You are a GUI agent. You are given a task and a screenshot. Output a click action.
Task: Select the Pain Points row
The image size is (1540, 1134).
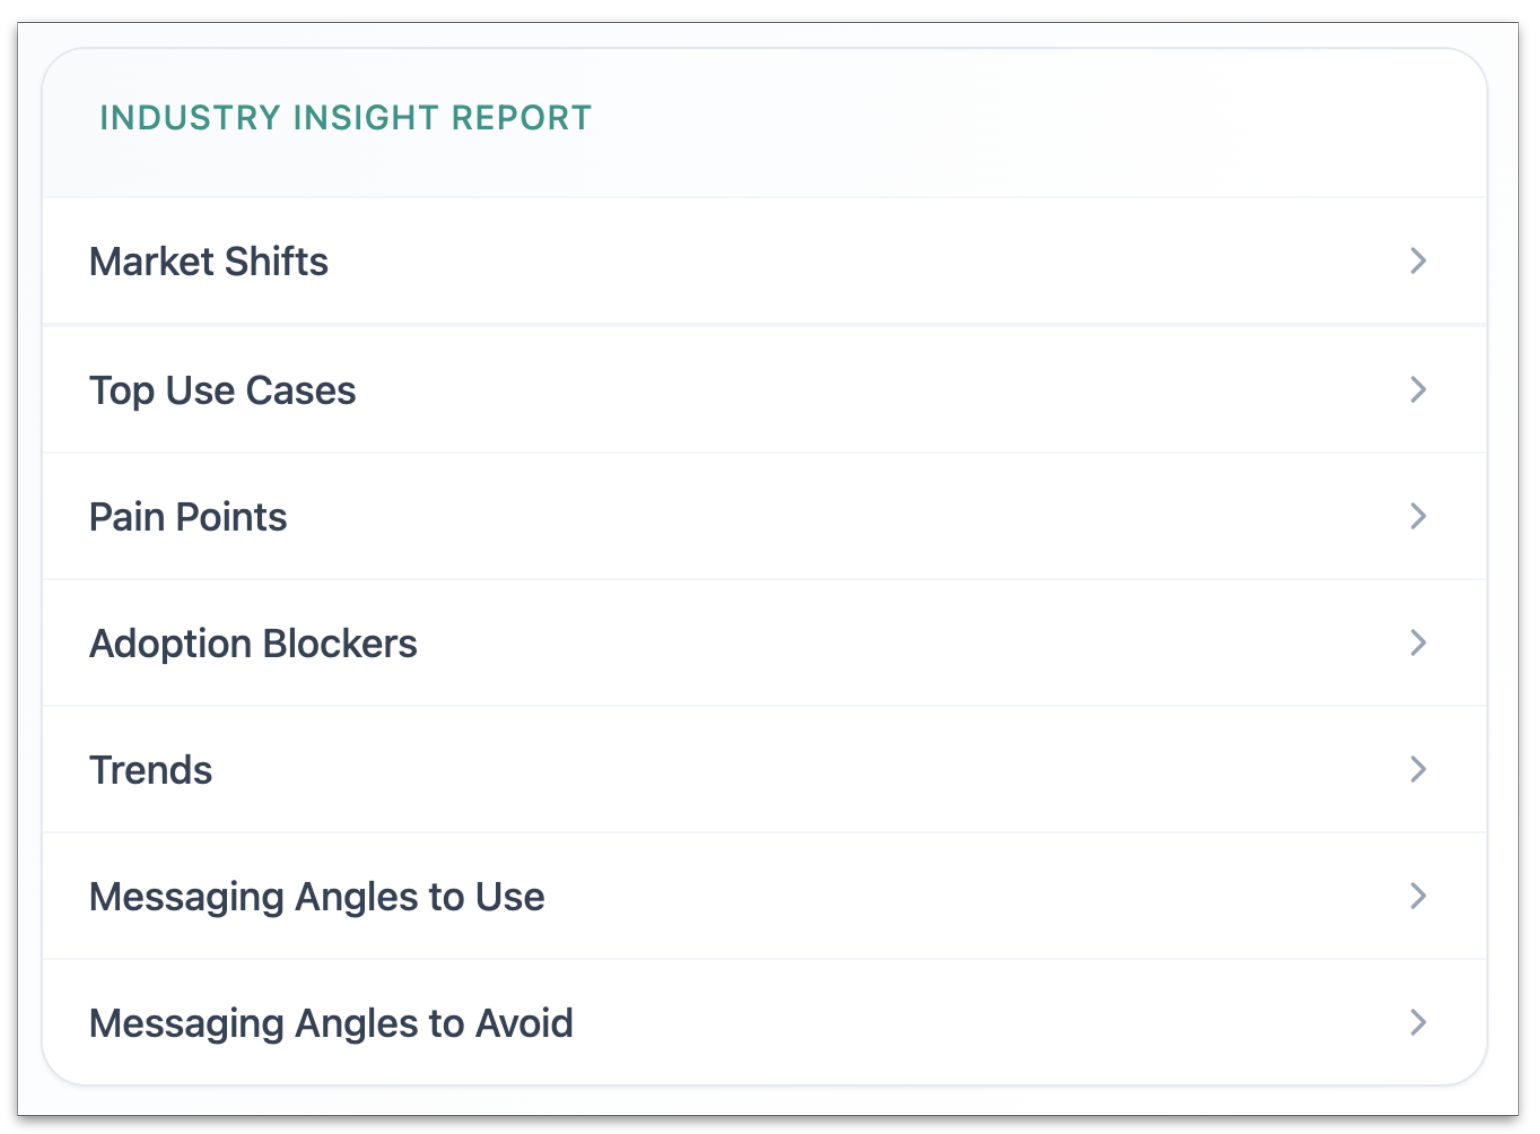700,516
